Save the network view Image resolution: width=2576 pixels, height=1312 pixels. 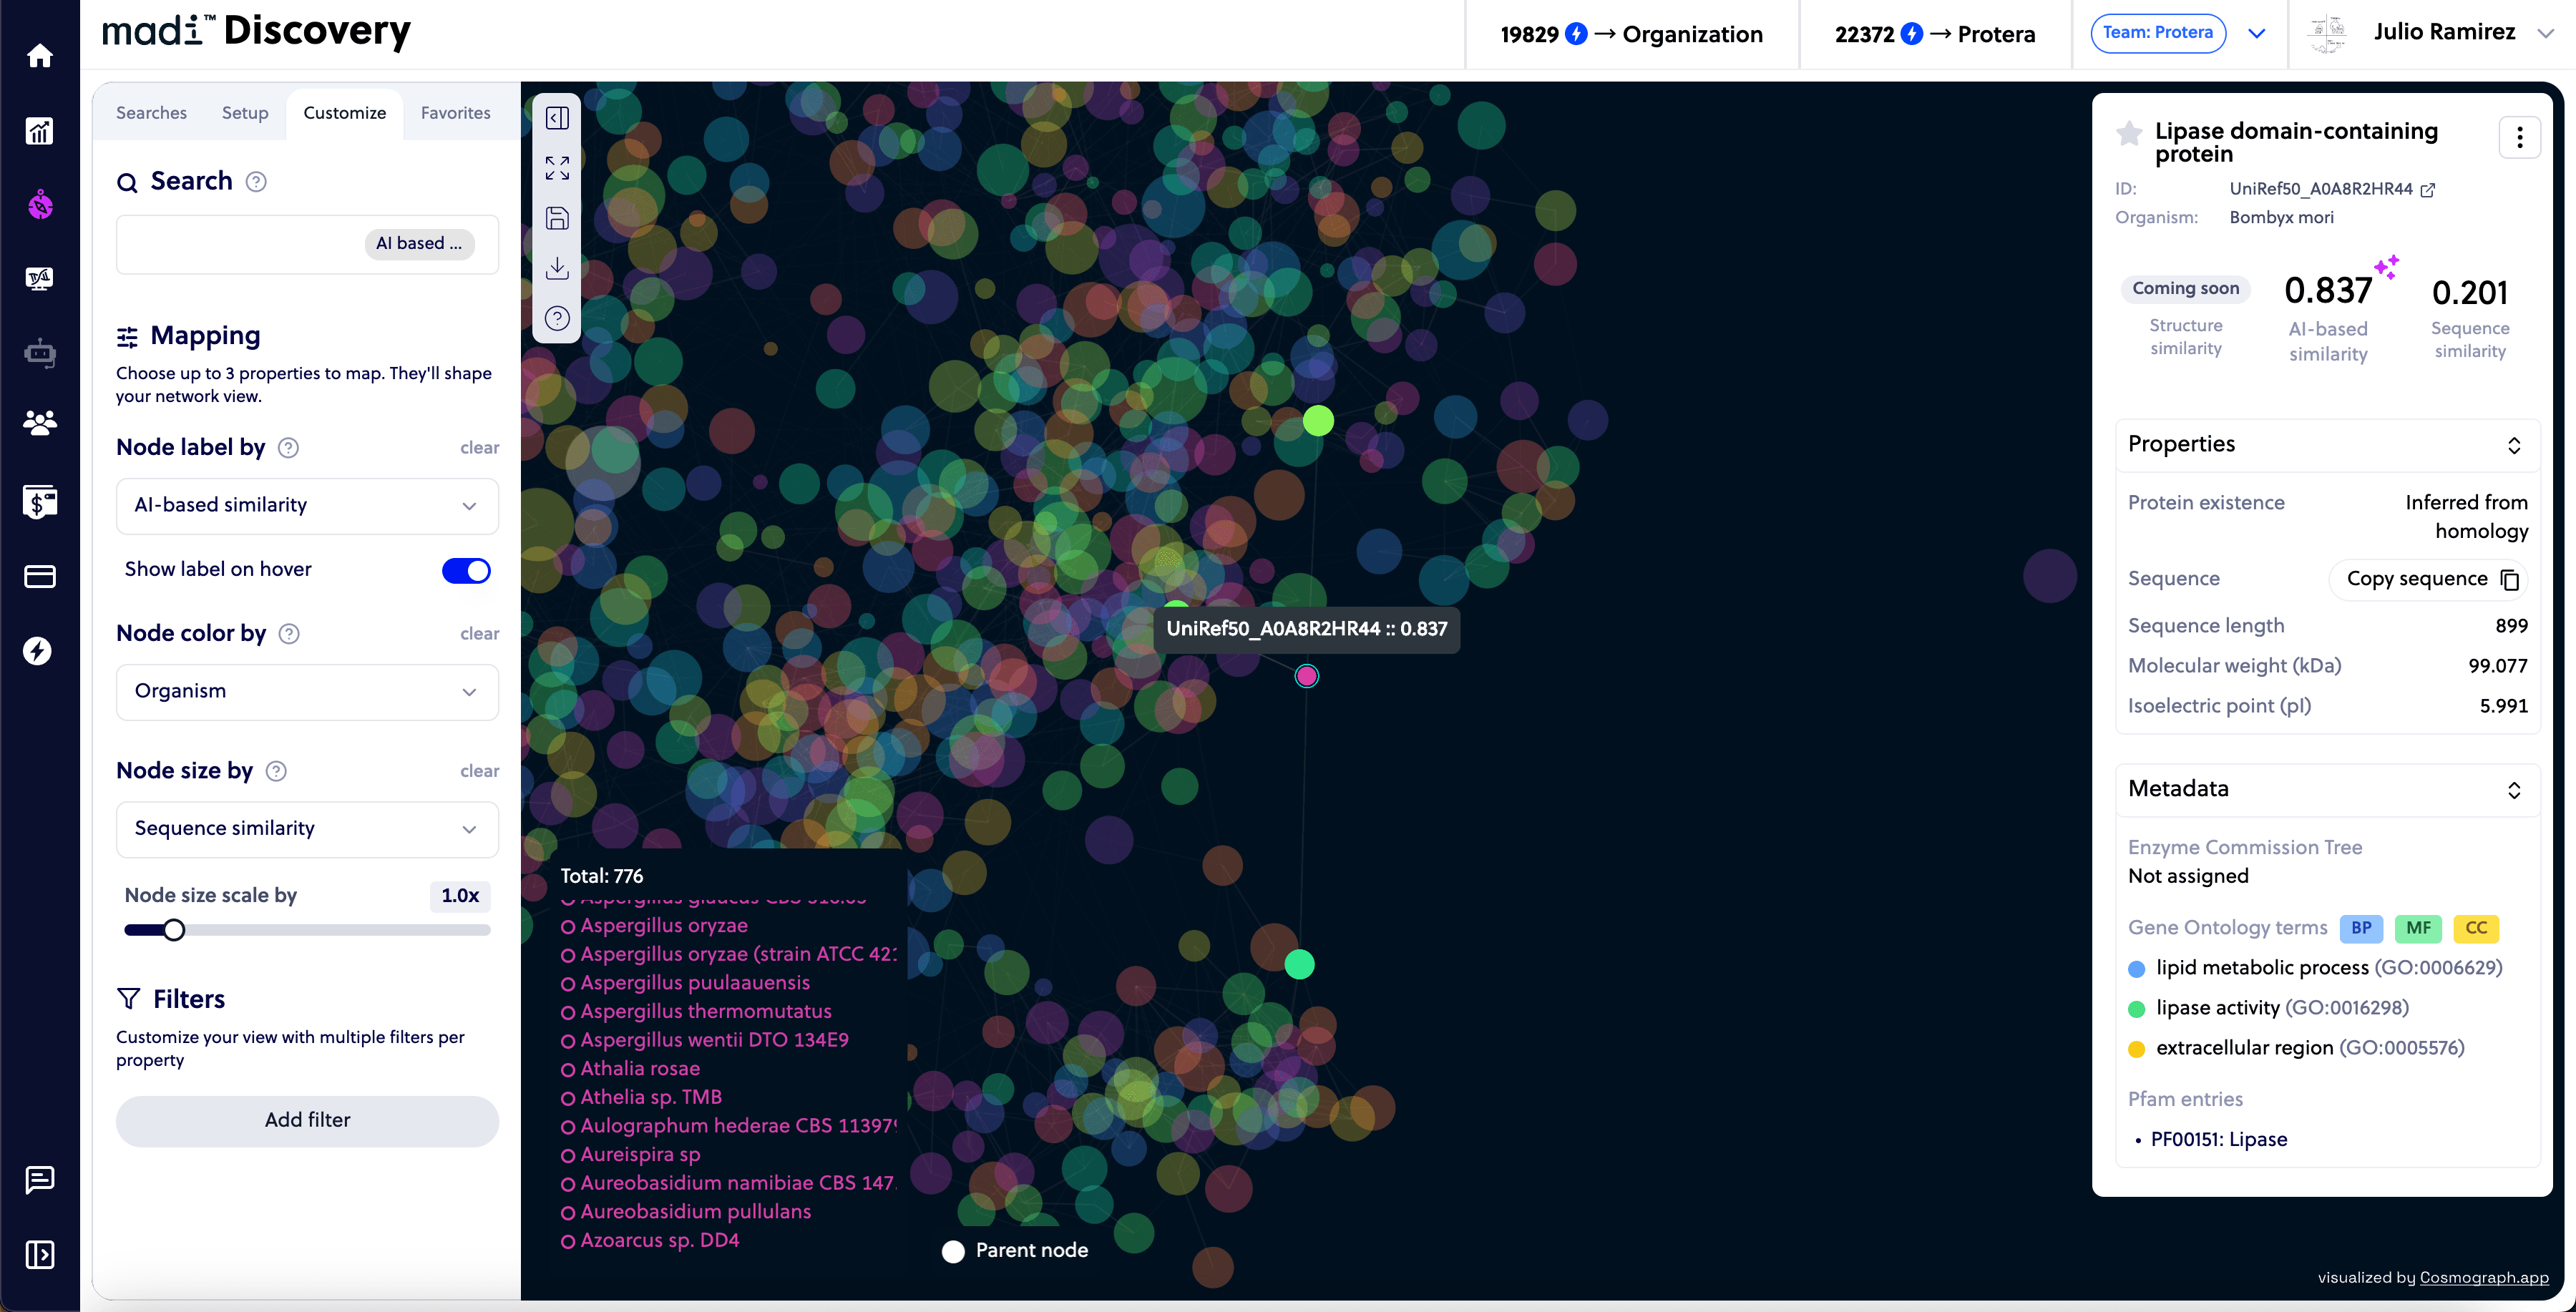(557, 218)
